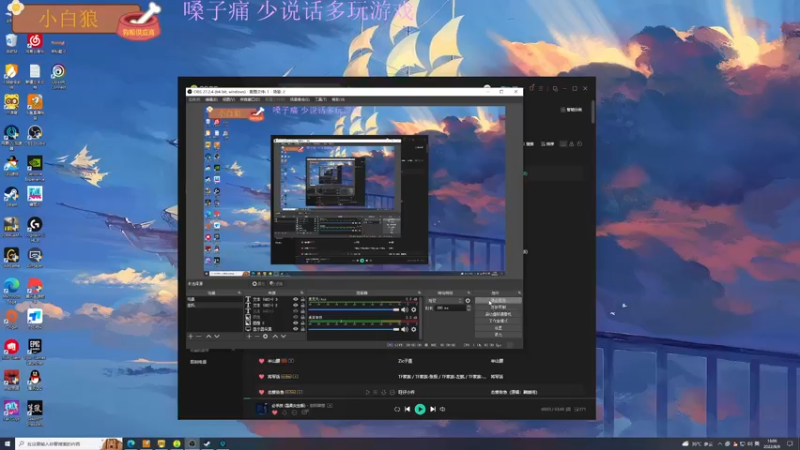Add a new scene with the plus icon
The image size is (800, 450).
coord(191,337)
